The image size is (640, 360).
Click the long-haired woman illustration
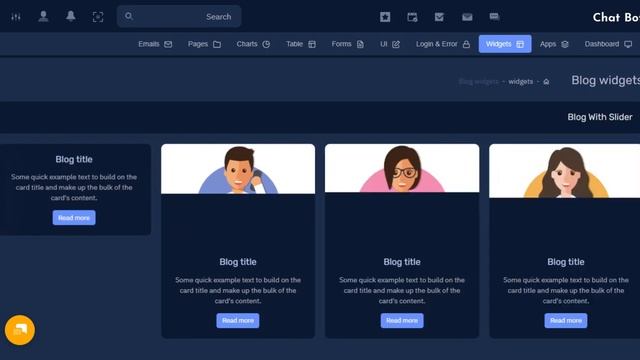coord(565,171)
